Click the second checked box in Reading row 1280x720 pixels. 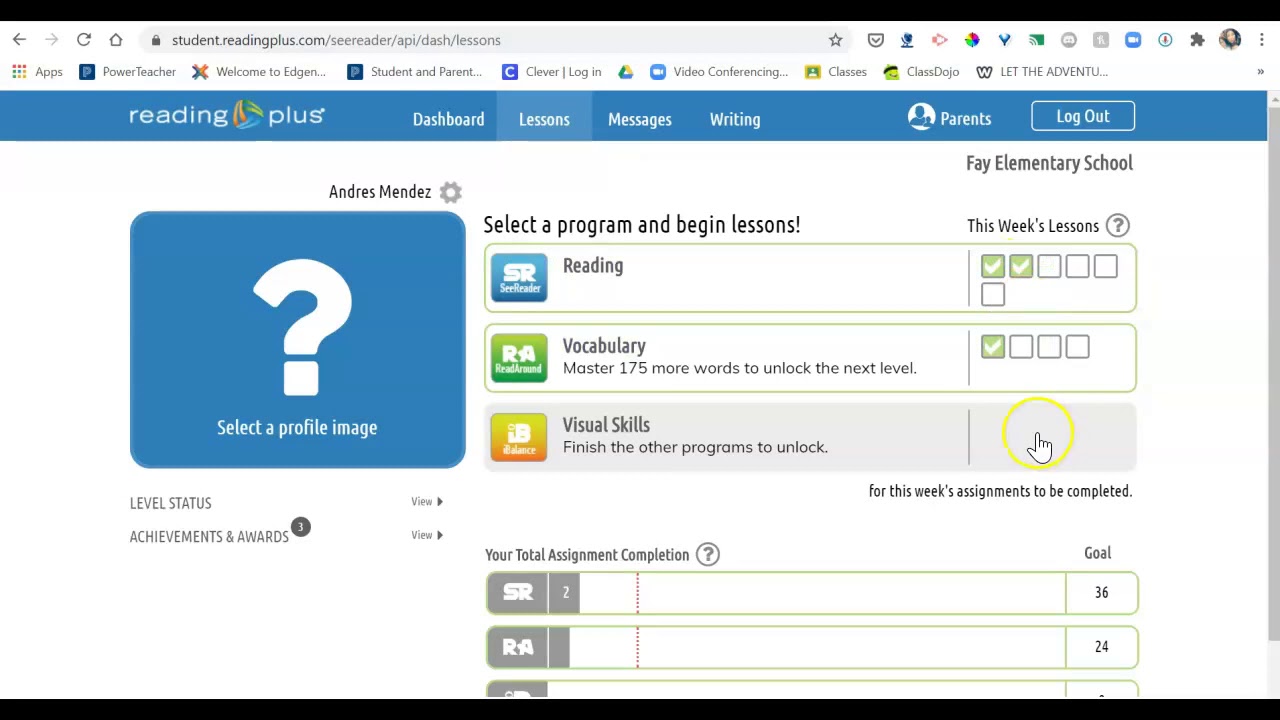point(1021,266)
